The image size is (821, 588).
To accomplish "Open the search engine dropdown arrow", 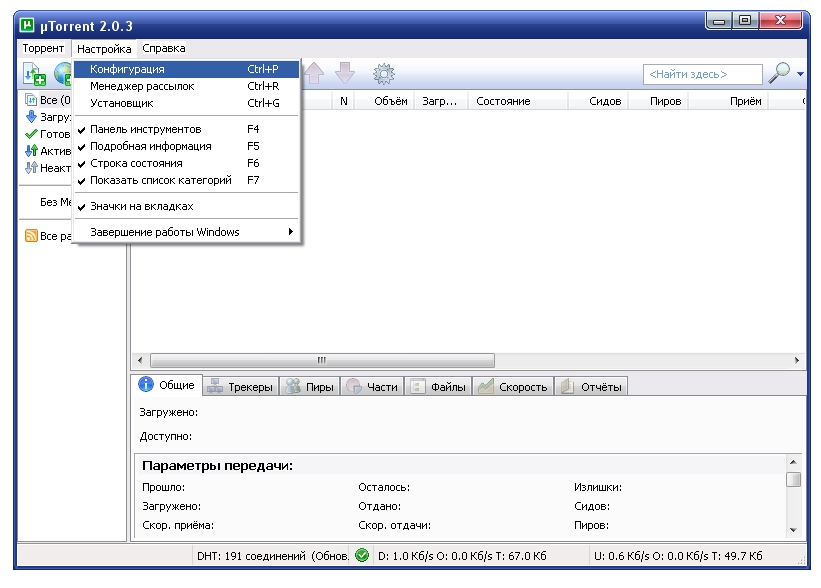I will click(x=800, y=74).
